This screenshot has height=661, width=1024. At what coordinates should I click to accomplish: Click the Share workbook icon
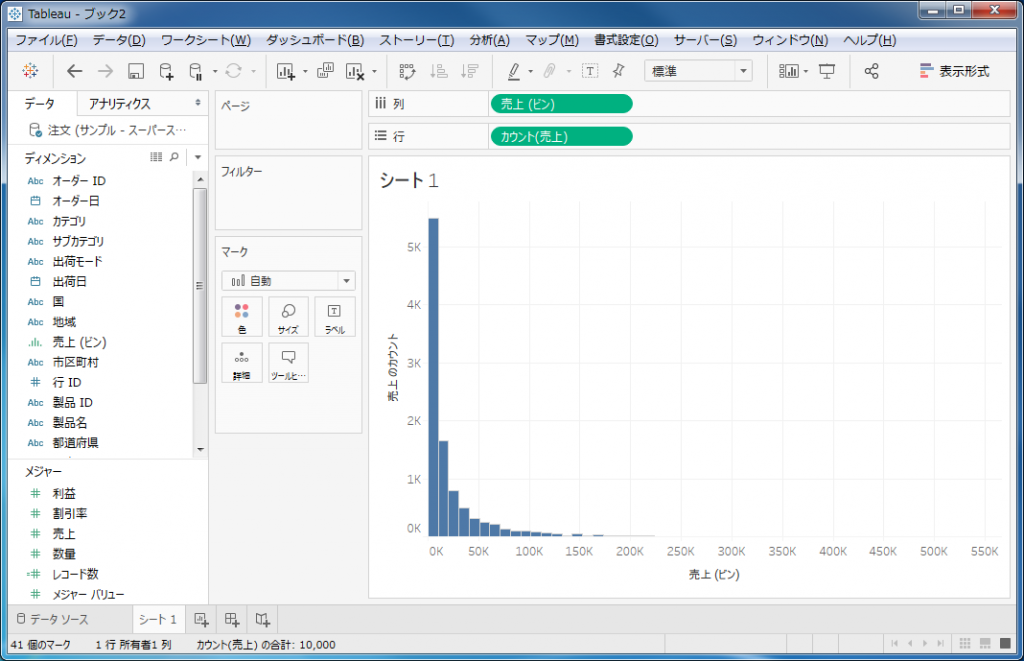(870, 71)
